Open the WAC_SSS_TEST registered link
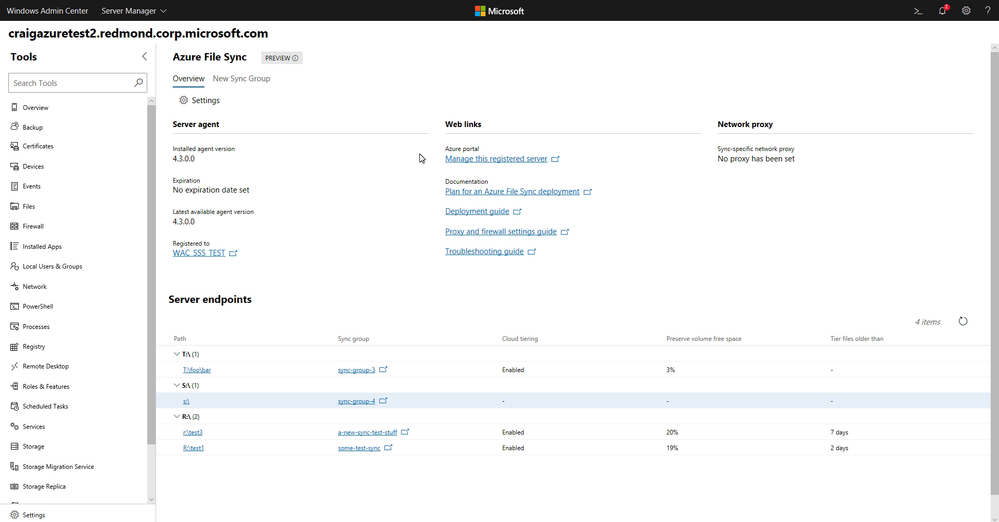Screen dimensions: 999x522 tap(199, 253)
